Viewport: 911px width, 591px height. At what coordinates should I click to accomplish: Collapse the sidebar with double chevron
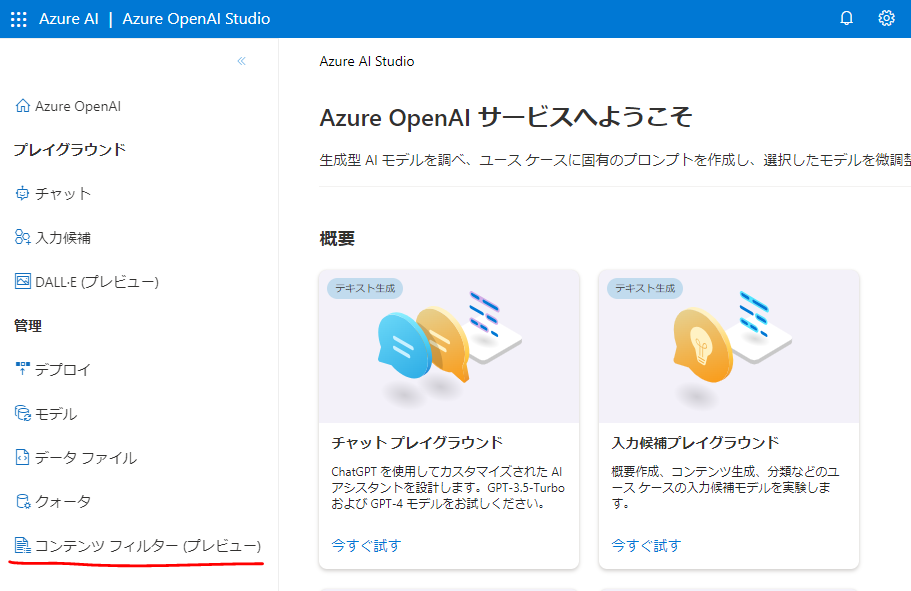point(242,61)
